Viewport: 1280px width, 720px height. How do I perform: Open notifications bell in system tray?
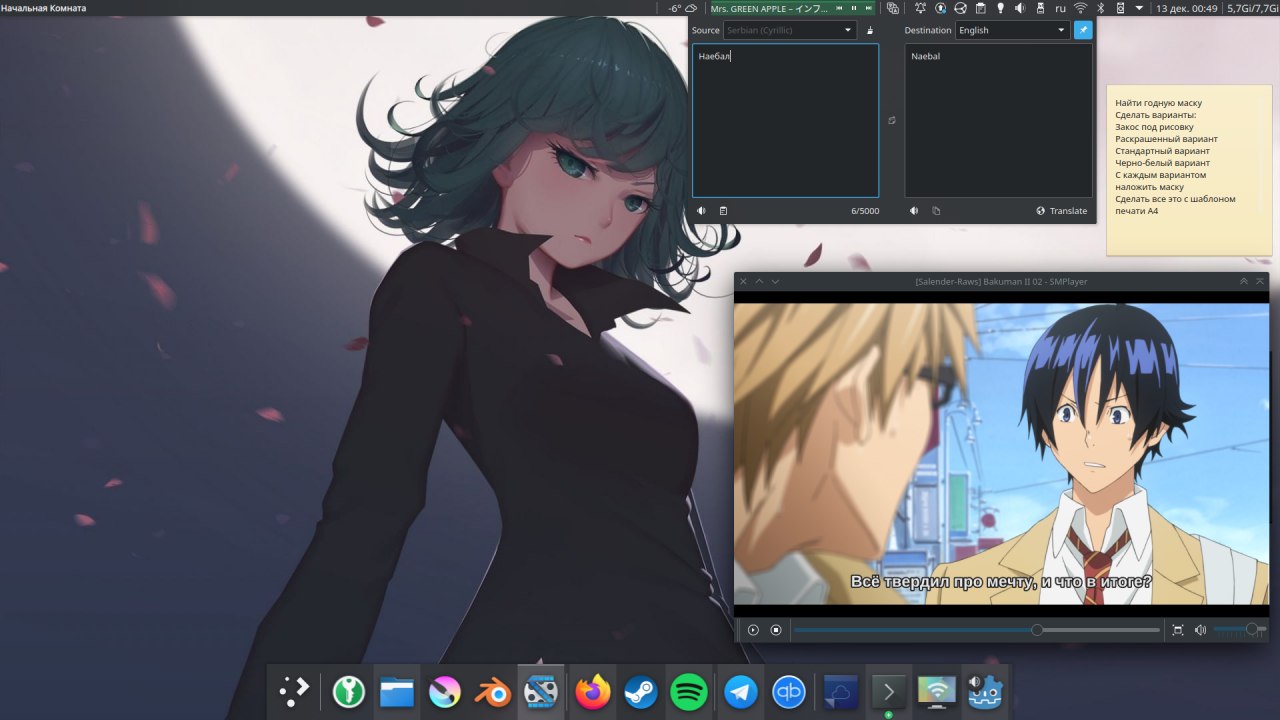click(919, 8)
